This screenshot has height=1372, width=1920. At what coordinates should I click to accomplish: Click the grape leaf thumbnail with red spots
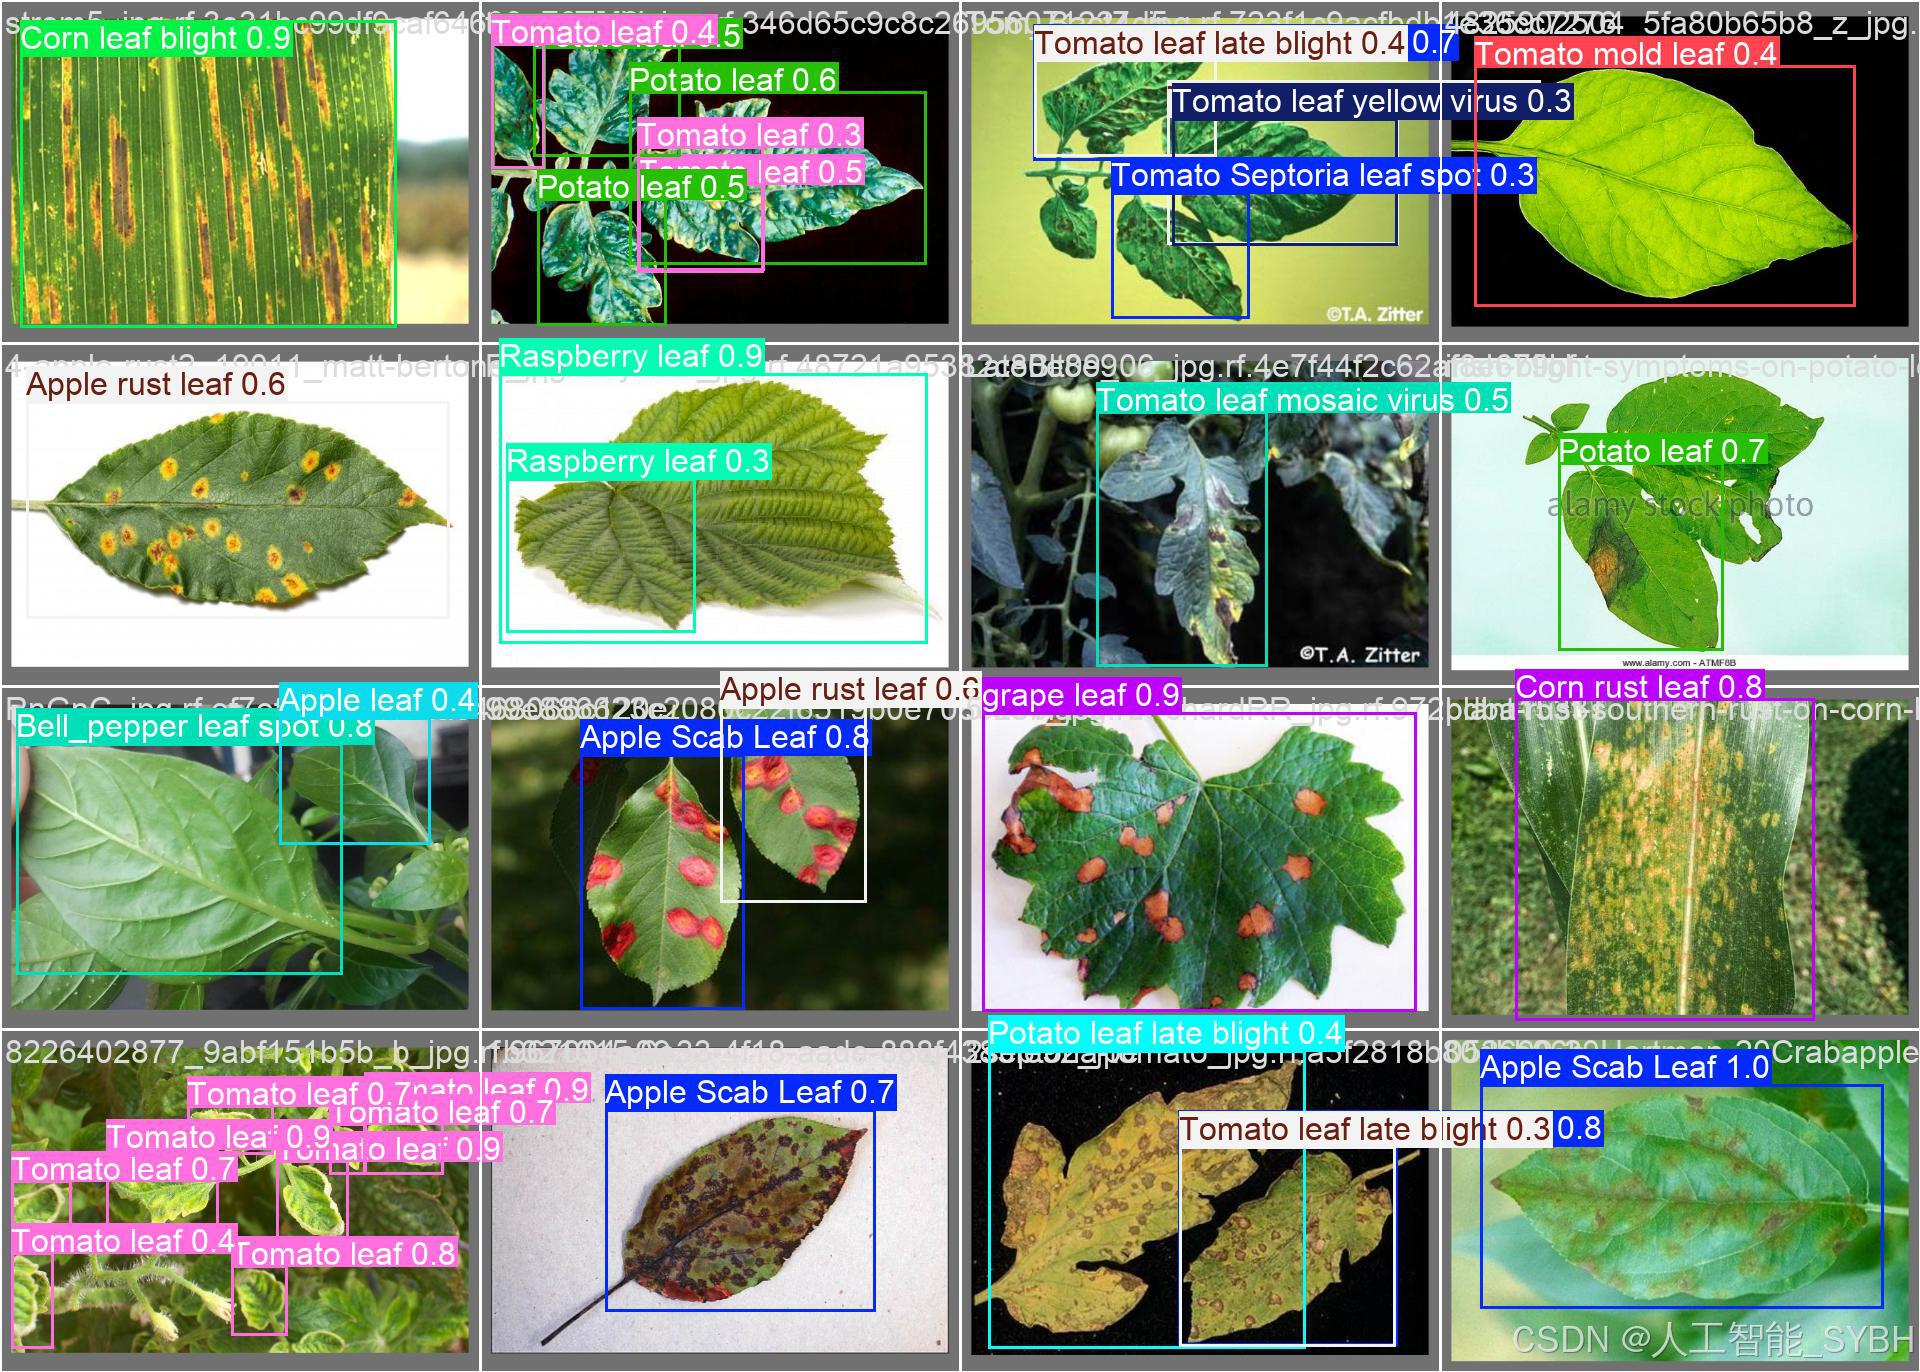pos(1200,860)
